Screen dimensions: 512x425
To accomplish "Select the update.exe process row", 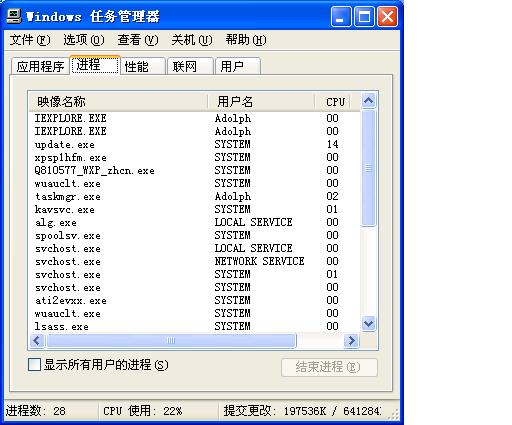I will coord(195,144).
